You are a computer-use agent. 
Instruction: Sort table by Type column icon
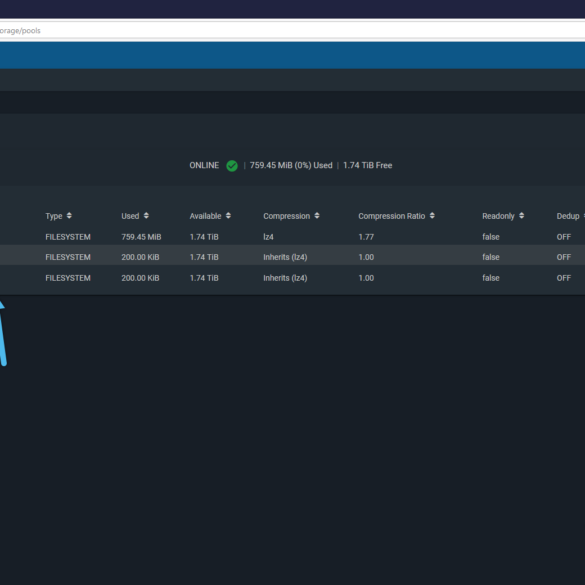[69, 216]
